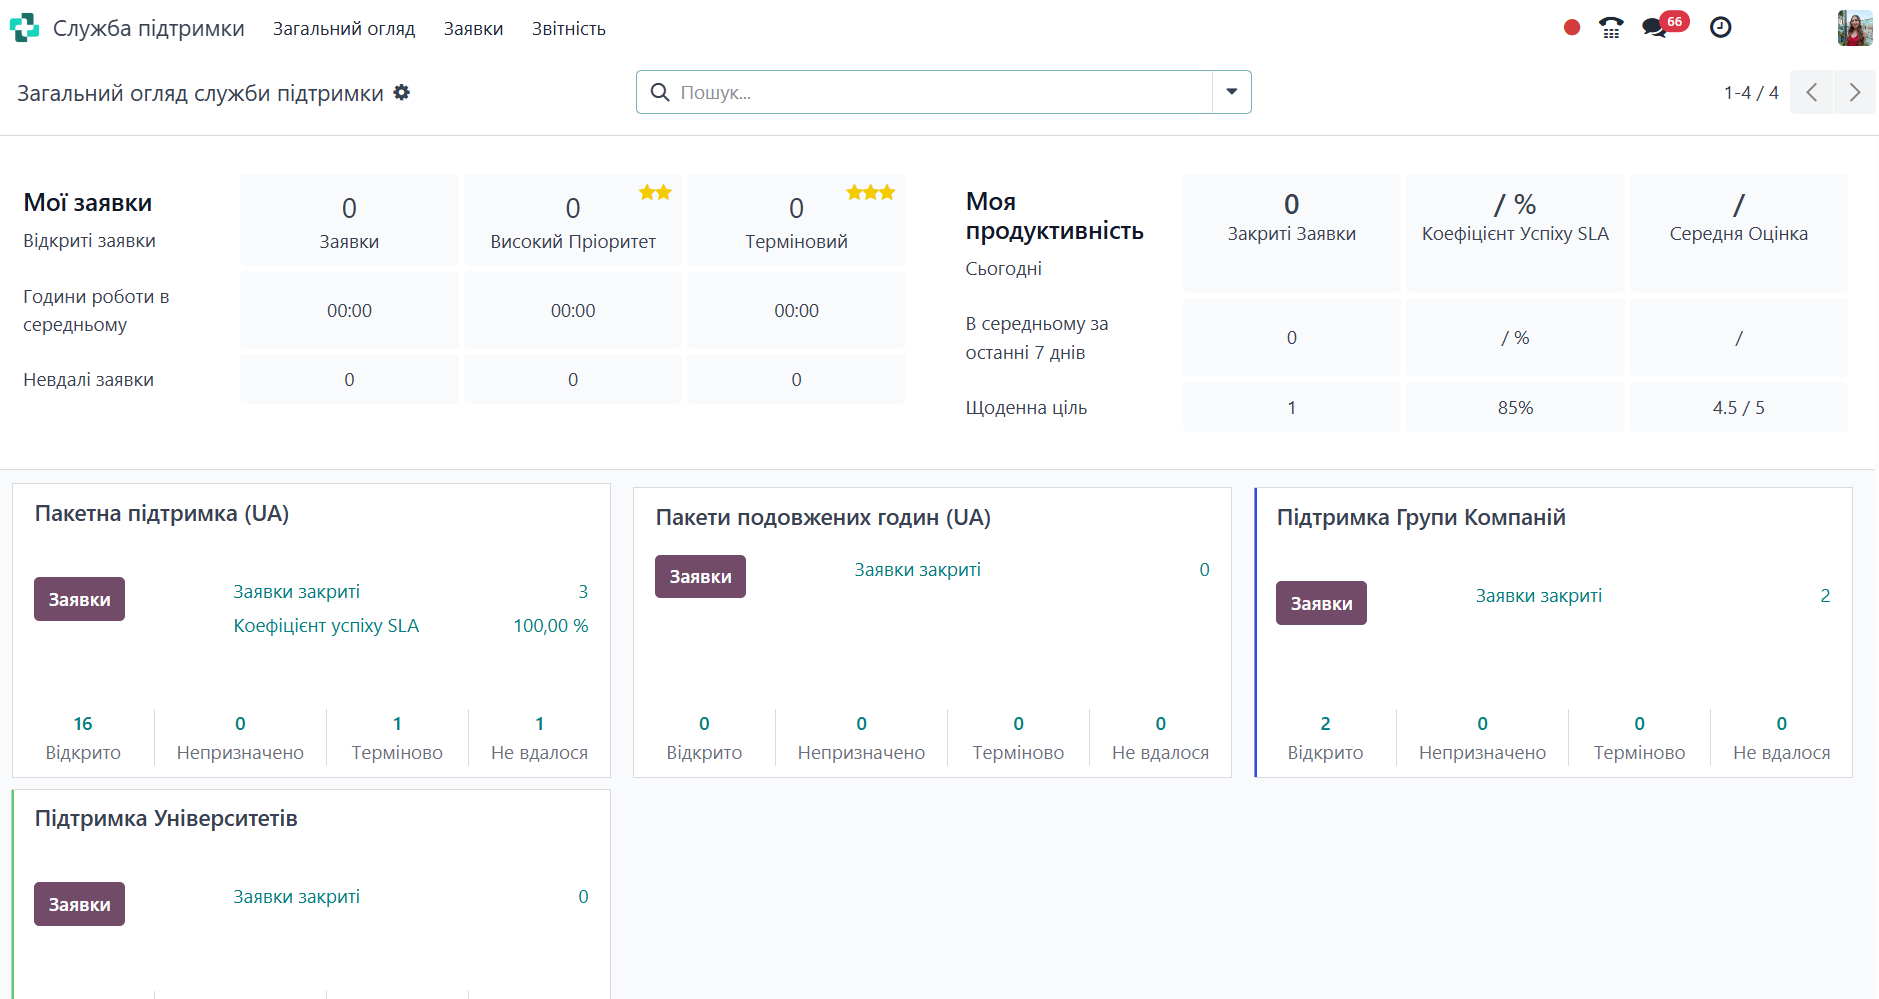
Task: Open Коефіцієнт Успіху SLA today tile
Action: click(1515, 234)
